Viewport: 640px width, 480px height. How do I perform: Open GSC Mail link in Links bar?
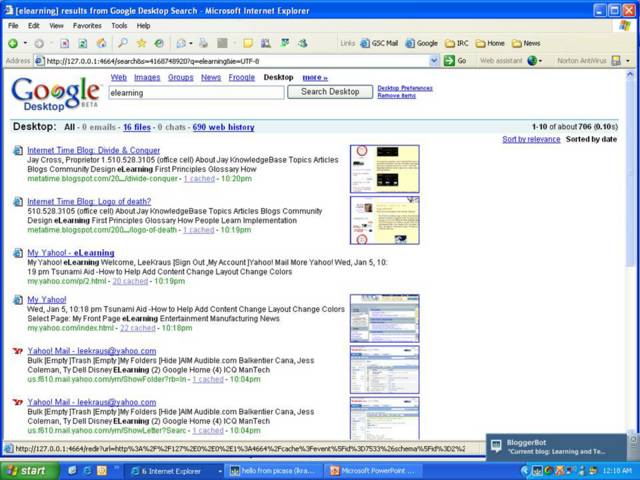379,43
